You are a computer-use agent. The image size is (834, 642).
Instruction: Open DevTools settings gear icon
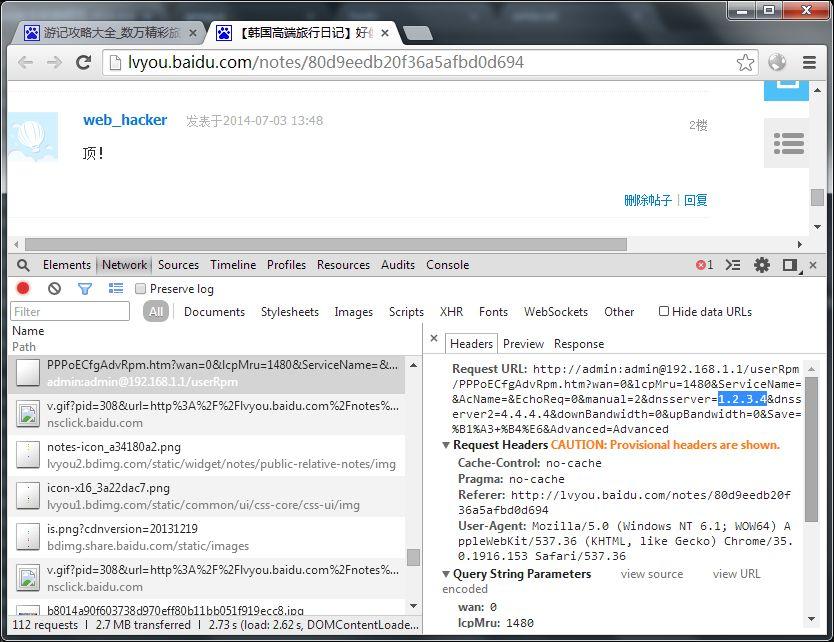click(762, 265)
